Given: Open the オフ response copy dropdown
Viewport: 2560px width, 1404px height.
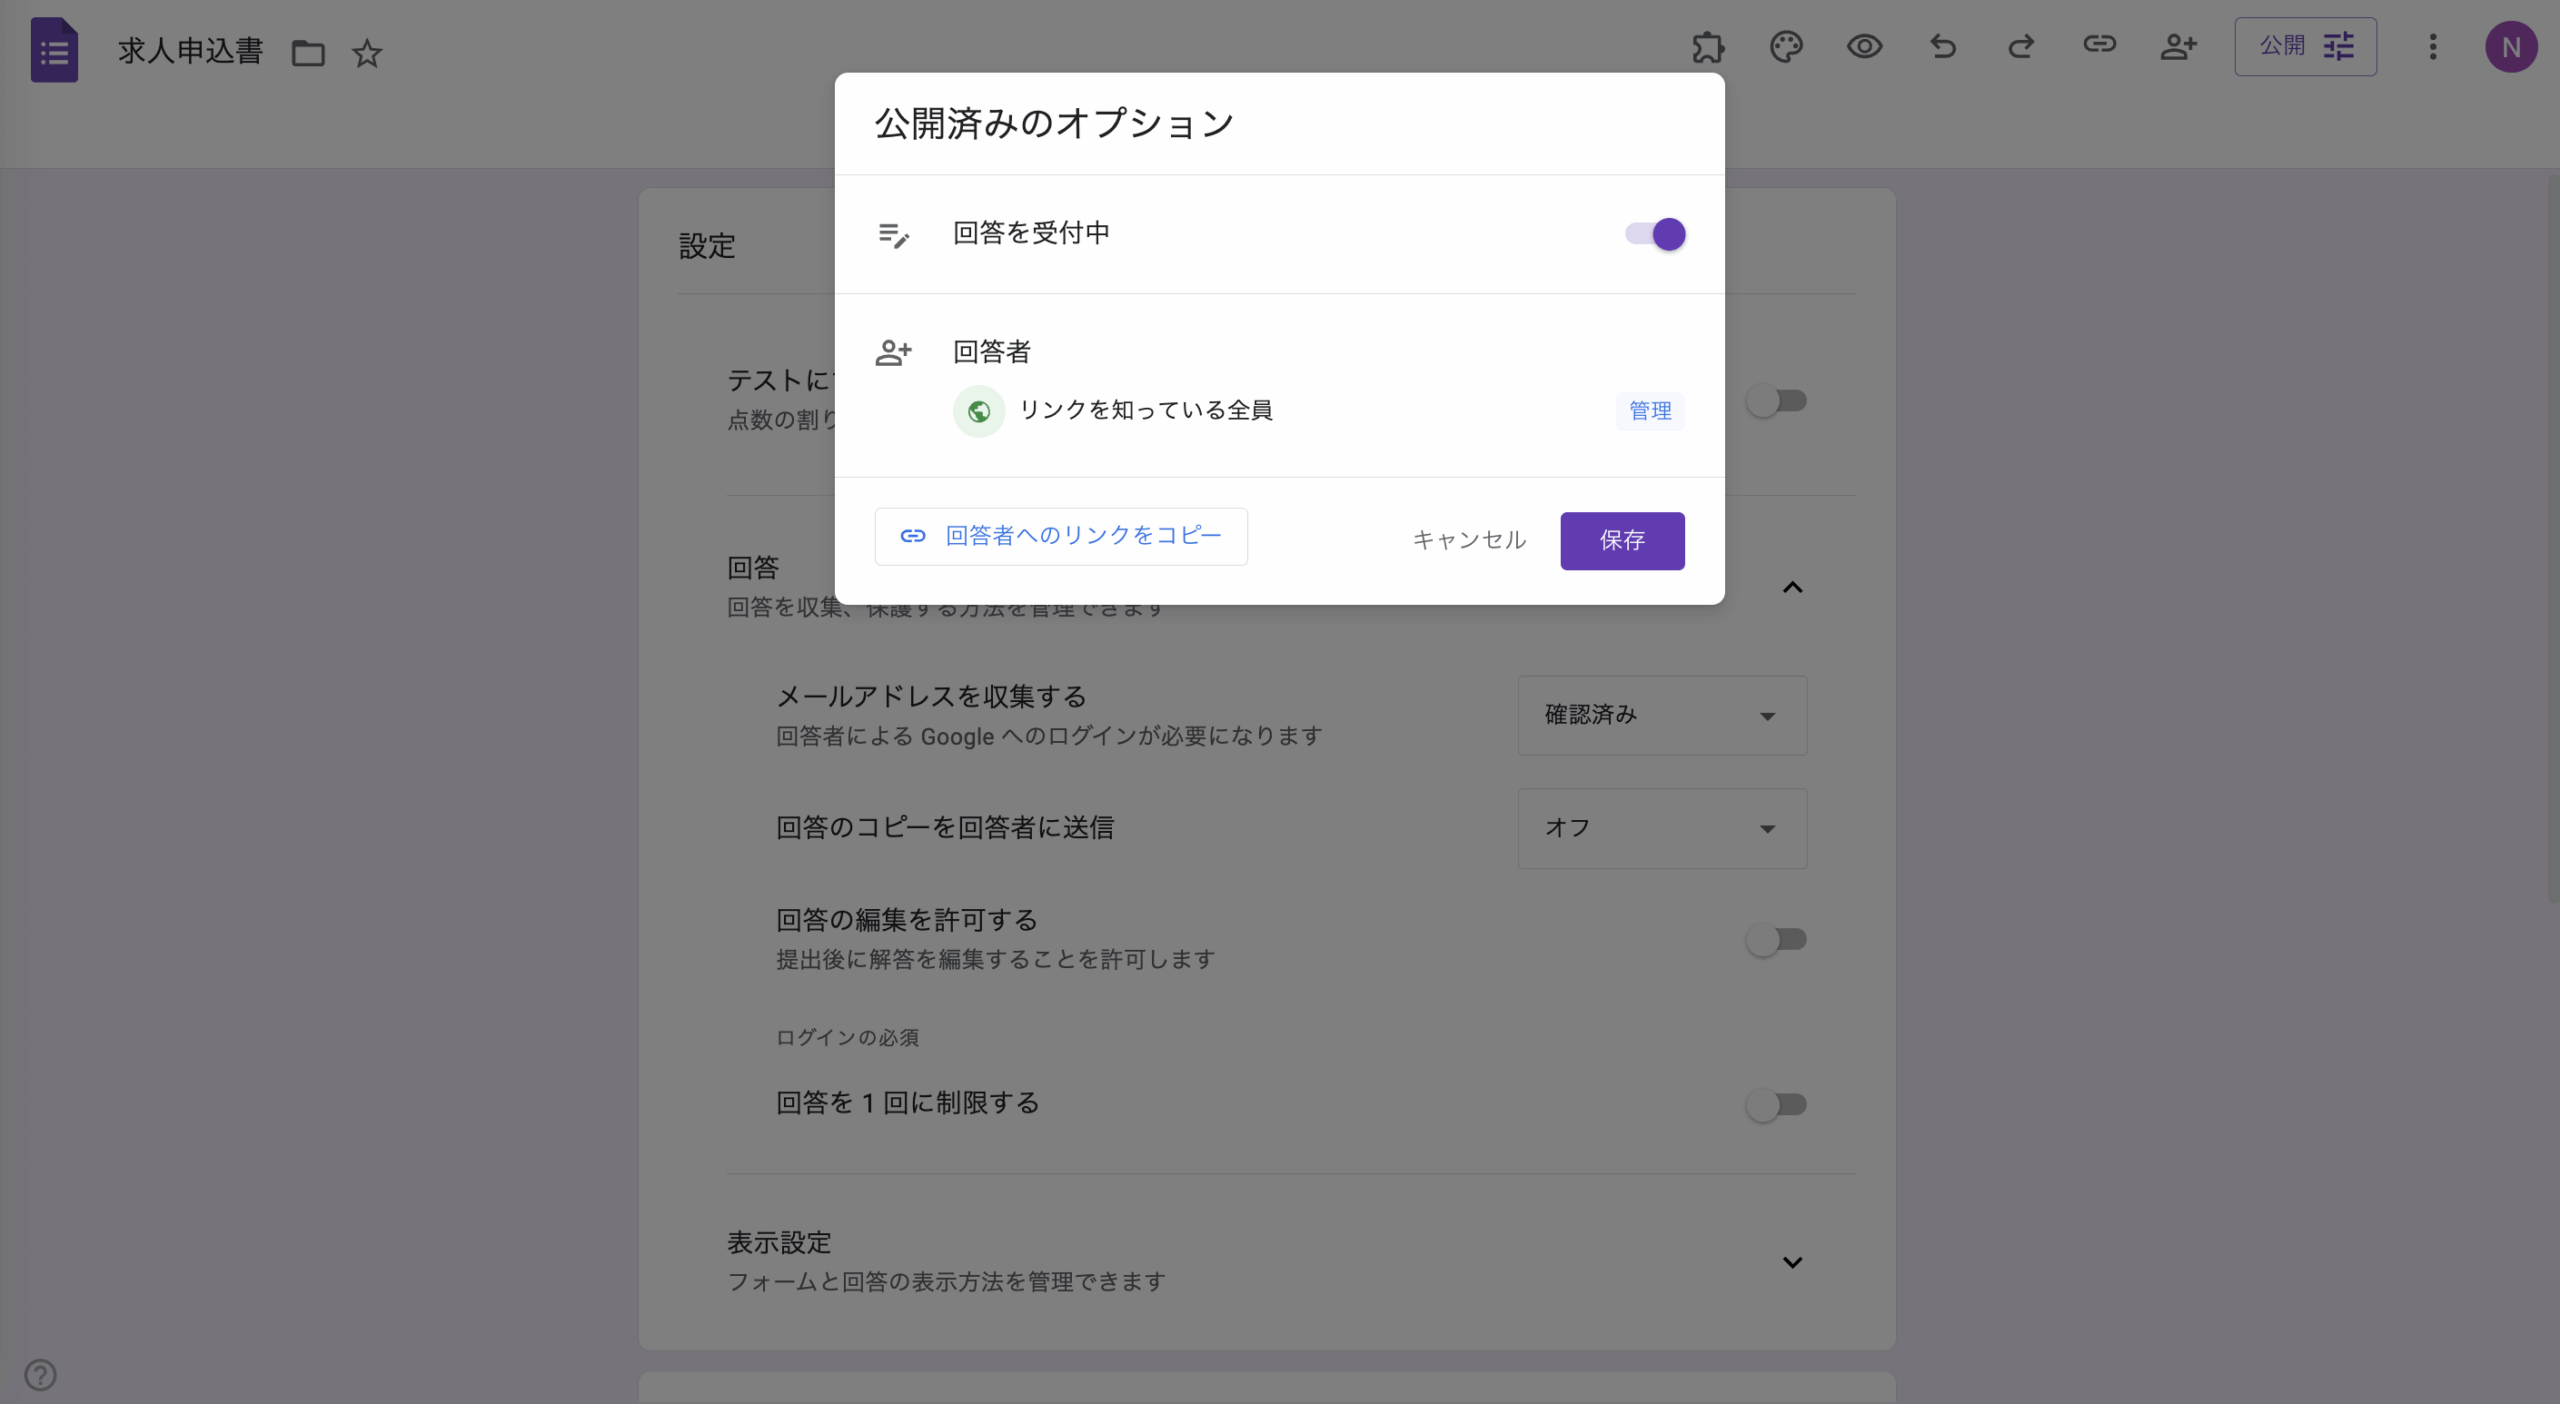Looking at the screenshot, I should coord(1662,829).
